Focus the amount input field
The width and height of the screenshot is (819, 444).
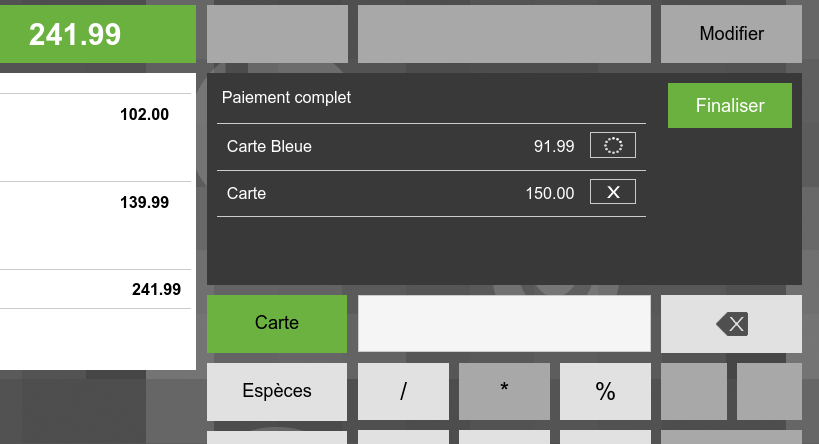pos(504,323)
